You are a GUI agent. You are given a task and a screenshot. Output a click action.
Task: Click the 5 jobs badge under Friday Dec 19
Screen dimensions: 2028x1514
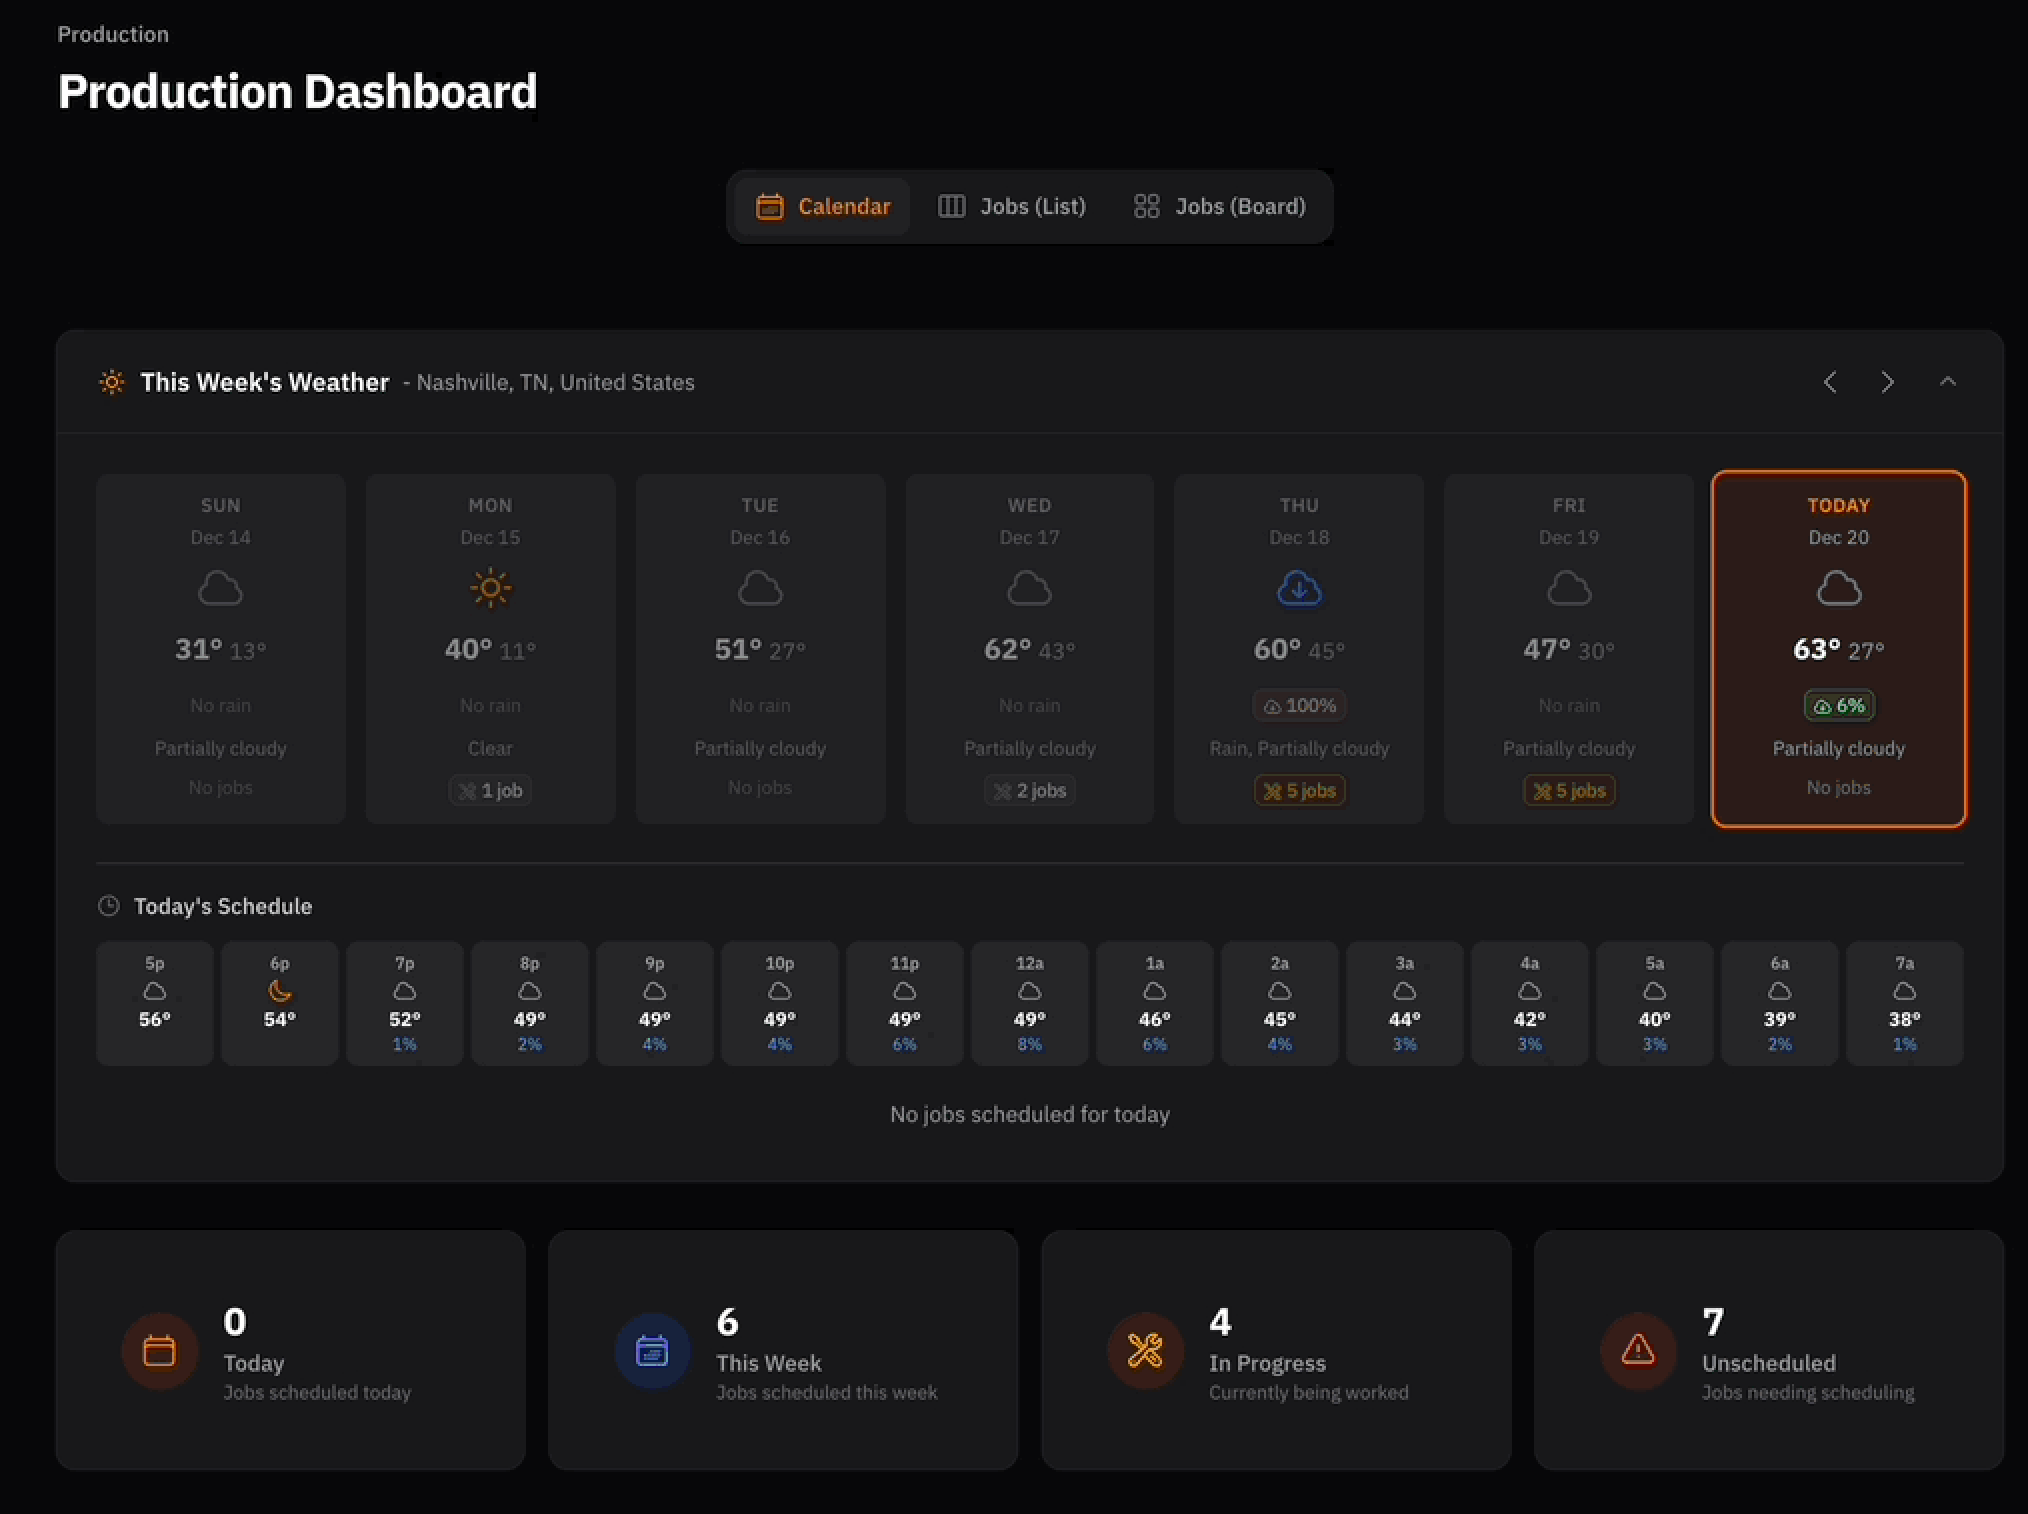(1568, 790)
